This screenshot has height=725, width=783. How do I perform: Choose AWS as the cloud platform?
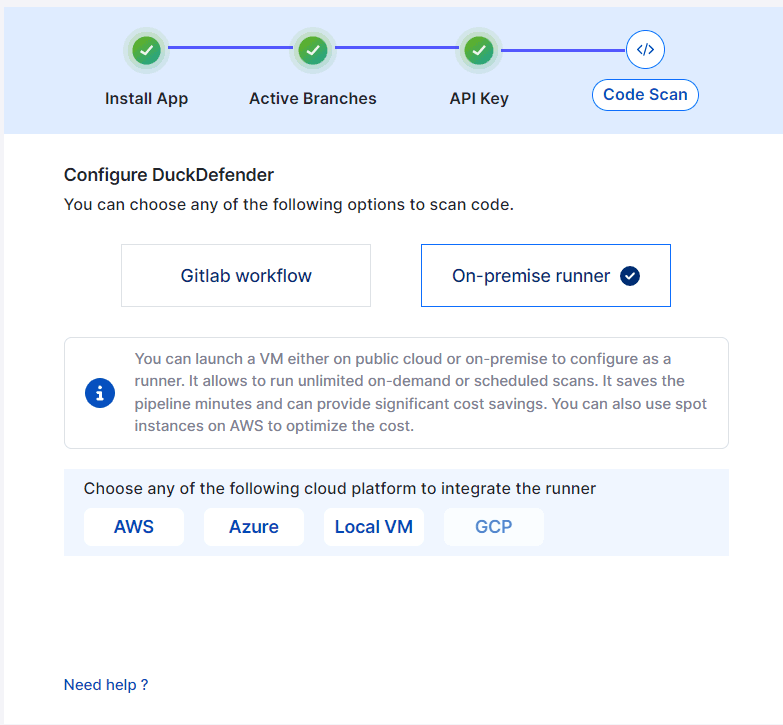tap(134, 527)
